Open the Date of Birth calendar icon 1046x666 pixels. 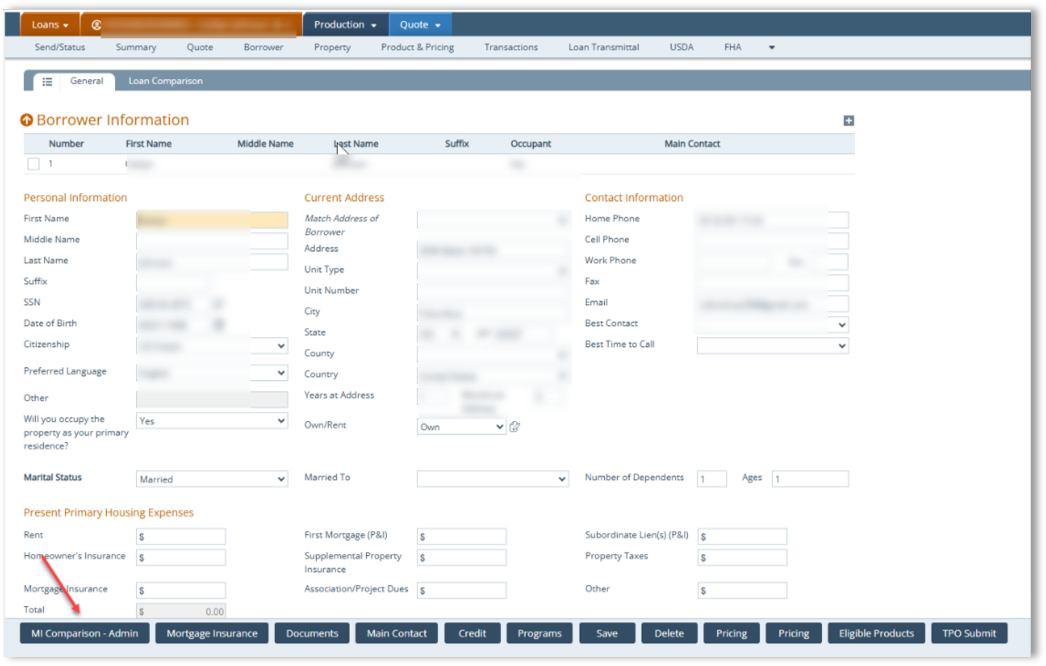tap(218, 325)
